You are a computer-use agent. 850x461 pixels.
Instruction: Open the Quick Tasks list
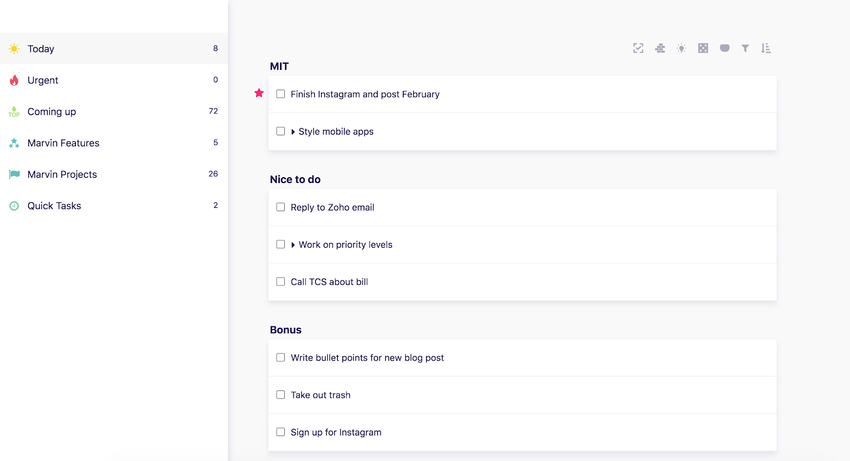[54, 206]
